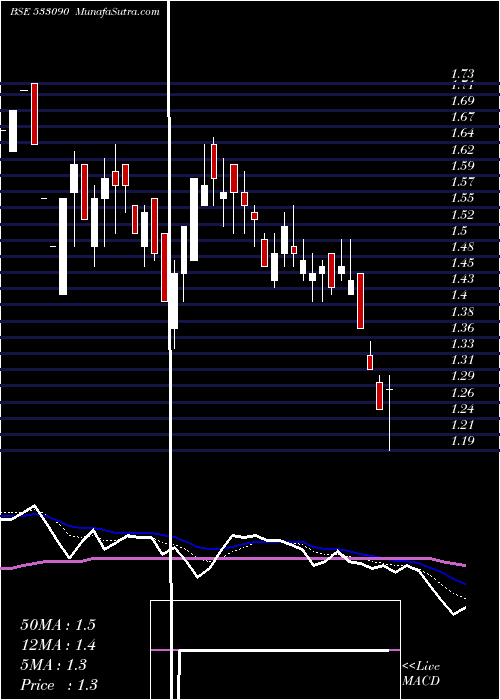500x700 pixels.
Task: Click the <<Live MACD label
Action: (421, 674)
